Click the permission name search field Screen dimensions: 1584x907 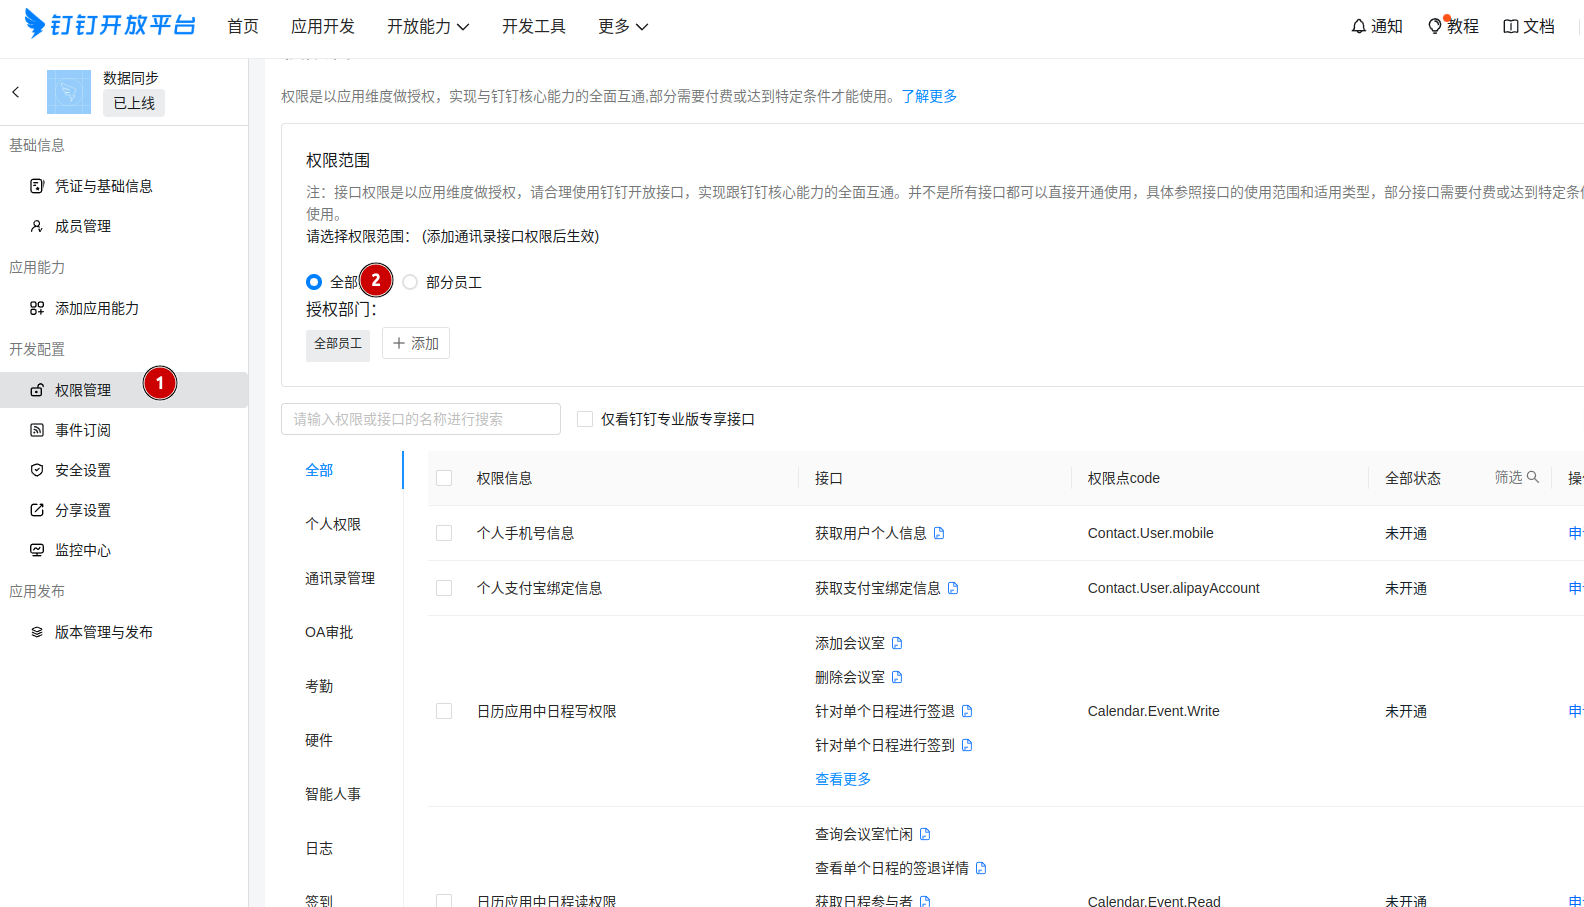[x=420, y=420]
